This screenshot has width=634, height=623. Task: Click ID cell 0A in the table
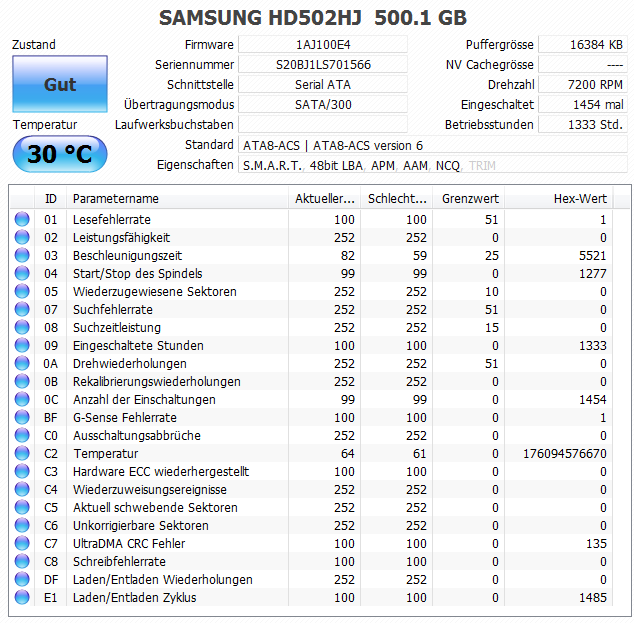pyautogui.click(x=51, y=363)
